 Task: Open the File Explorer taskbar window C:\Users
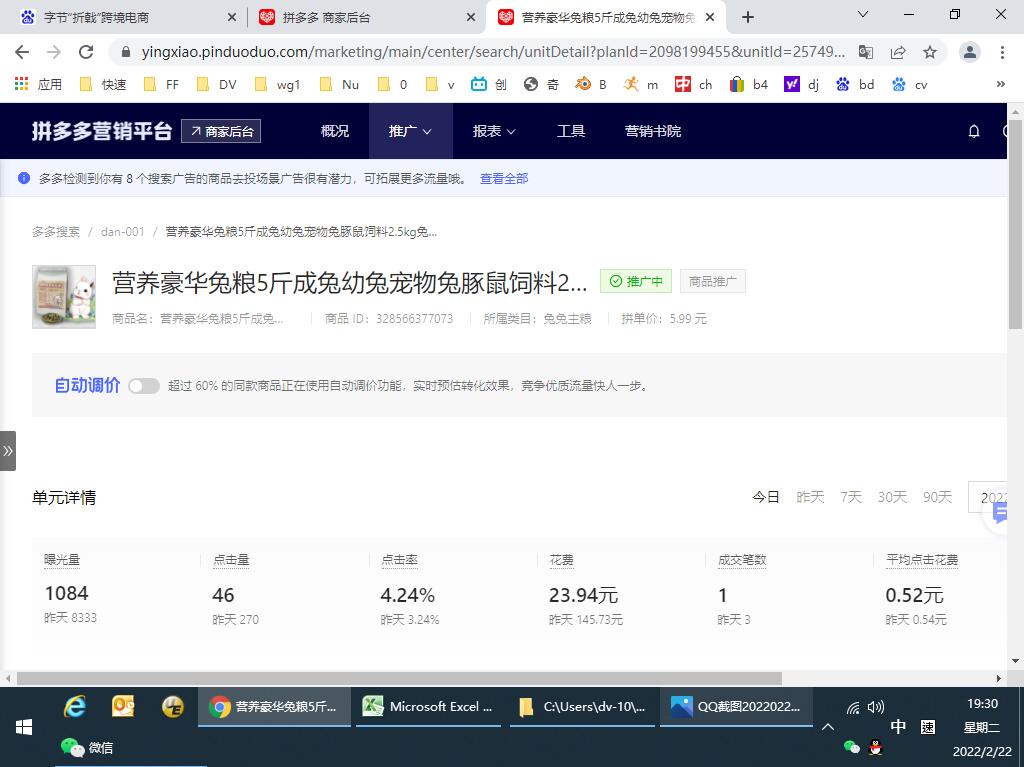pyautogui.click(x=582, y=706)
